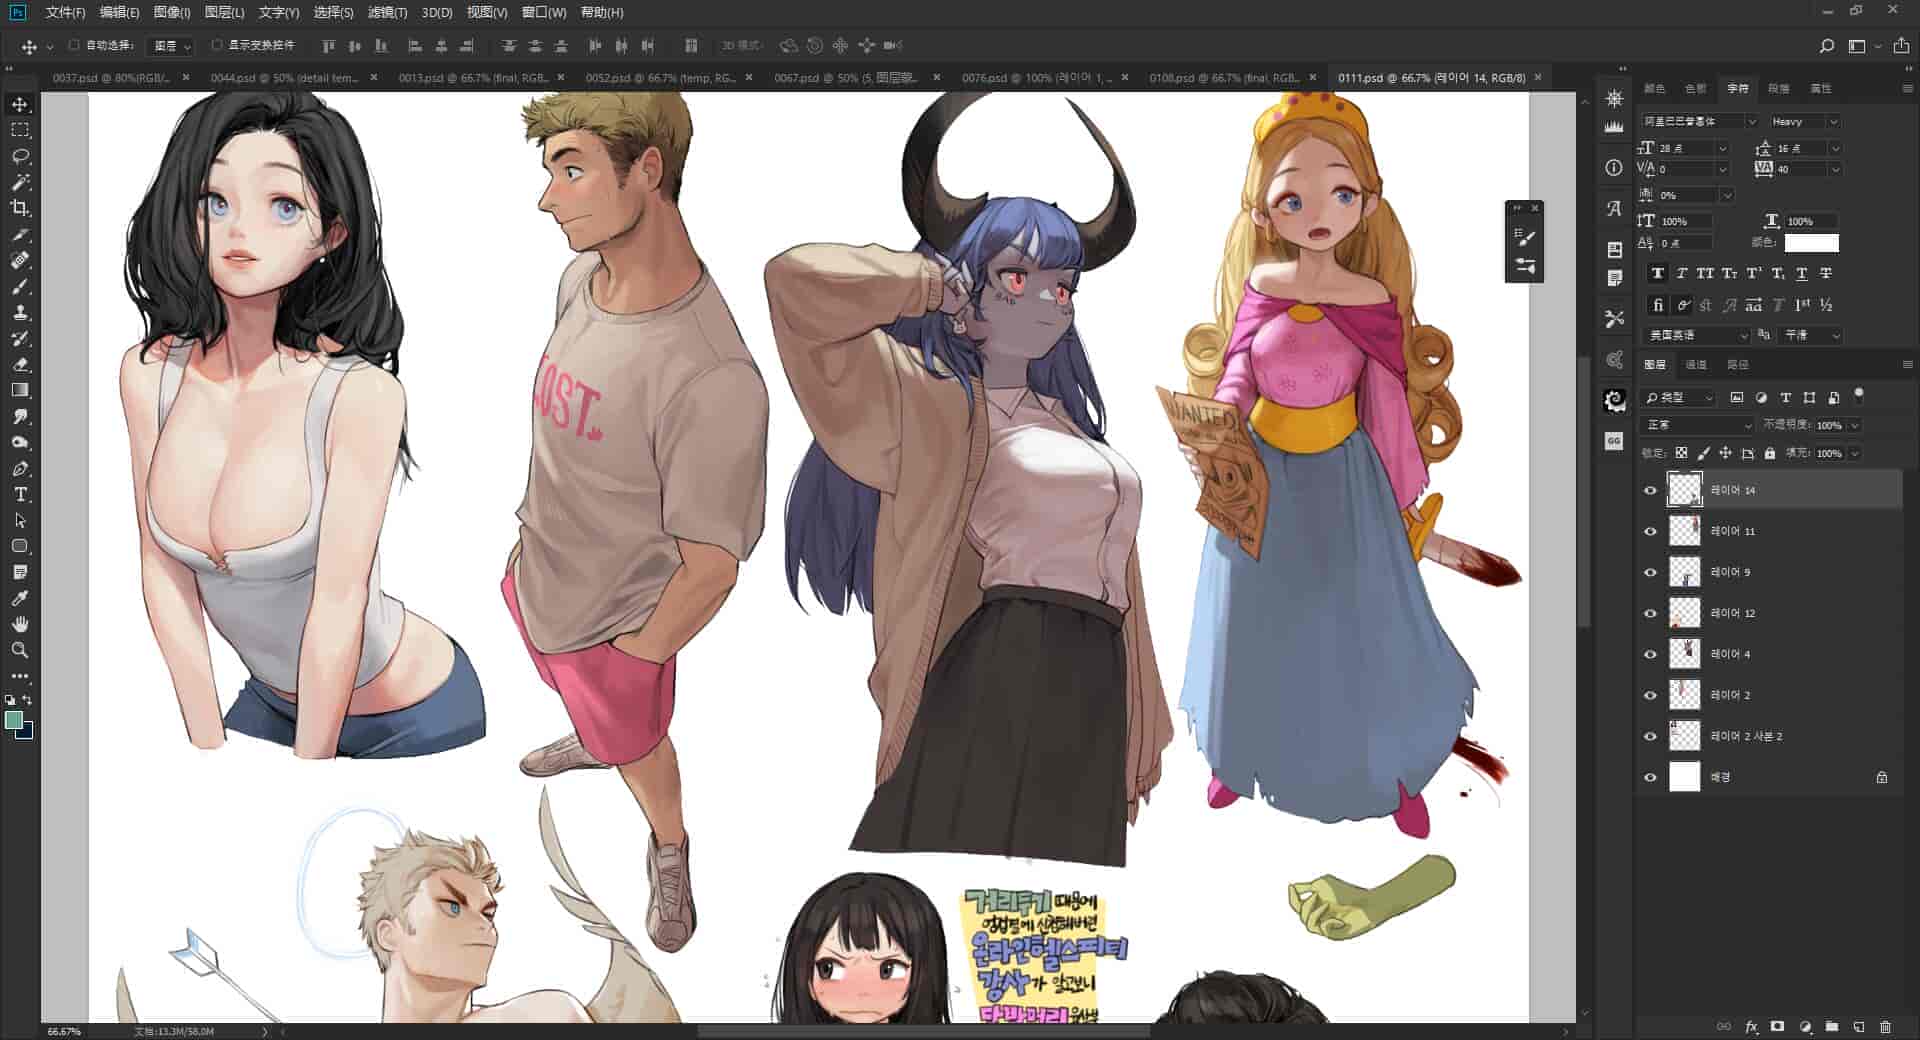Click the font size field in Character panel
Image resolution: width=1920 pixels, height=1040 pixels.
1687,148
